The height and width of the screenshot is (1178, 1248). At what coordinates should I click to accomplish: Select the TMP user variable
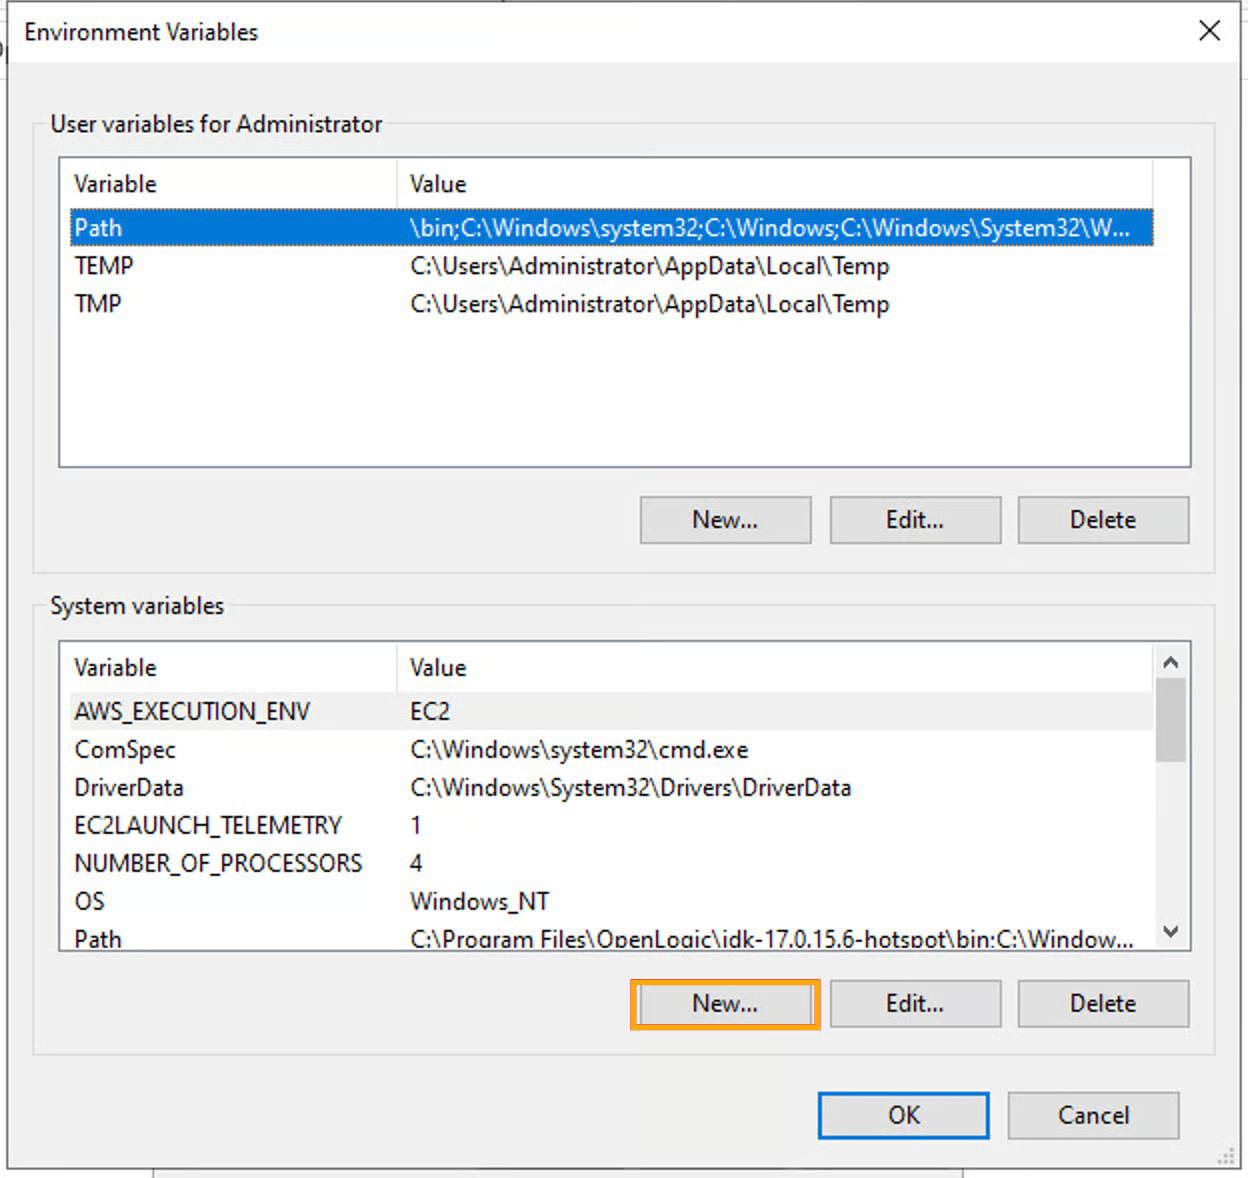pyautogui.click(x=98, y=304)
